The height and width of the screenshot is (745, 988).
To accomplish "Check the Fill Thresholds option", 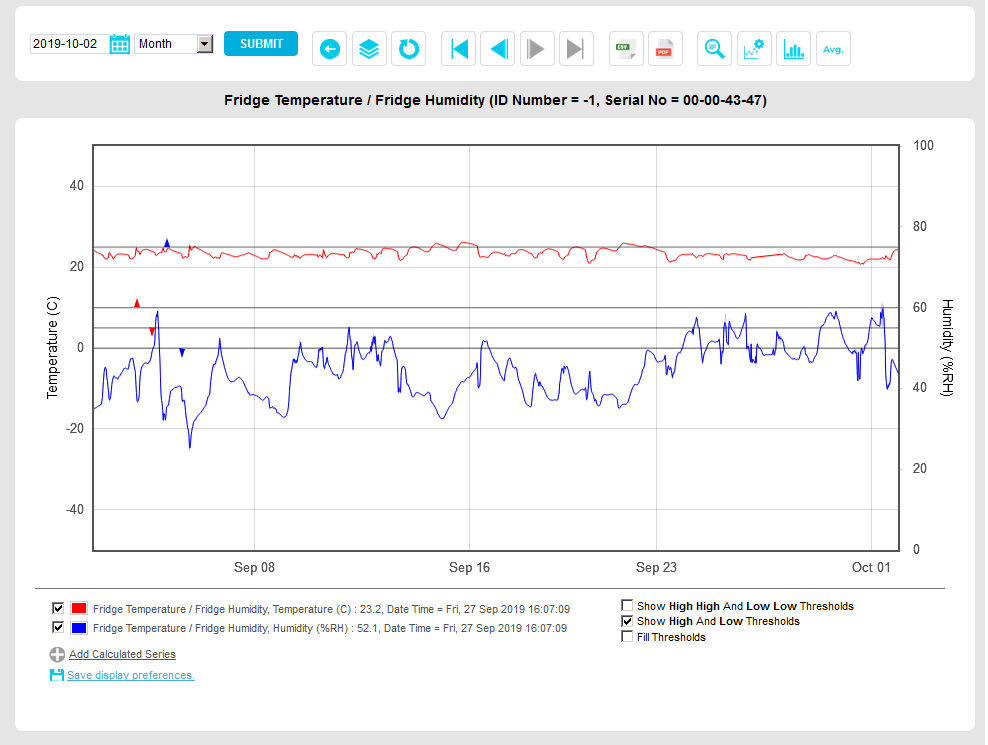I will 627,637.
